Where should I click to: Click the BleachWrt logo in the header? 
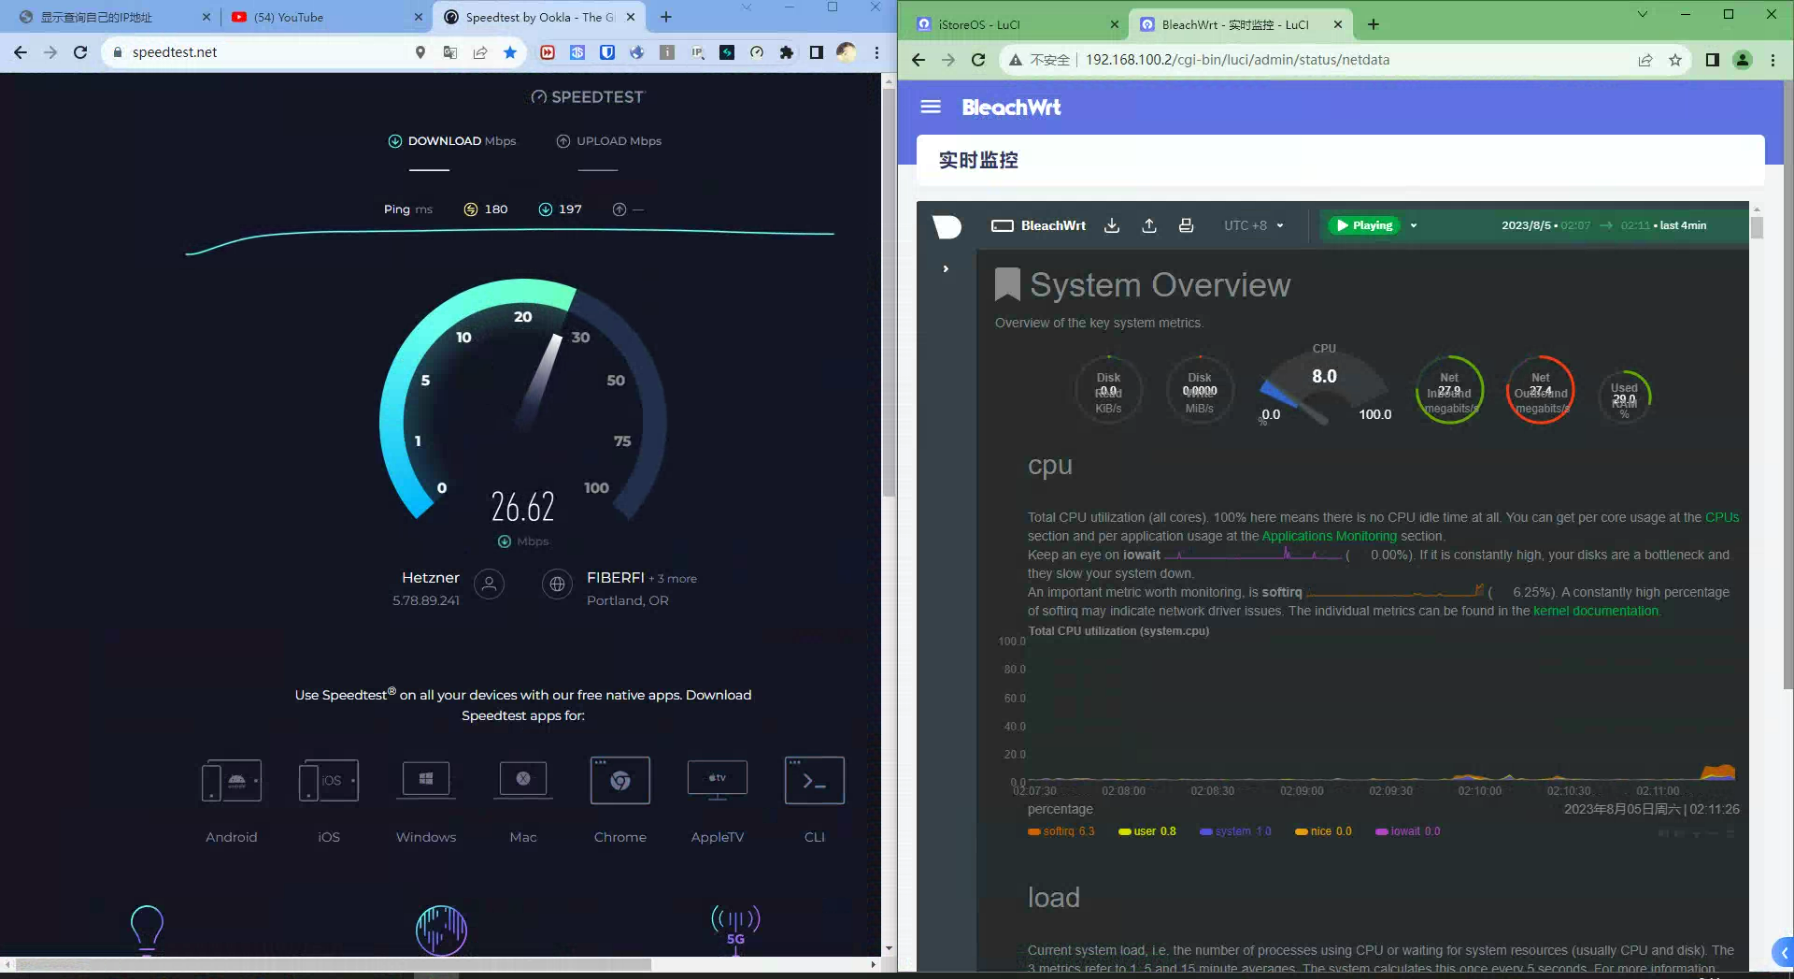1011,107
